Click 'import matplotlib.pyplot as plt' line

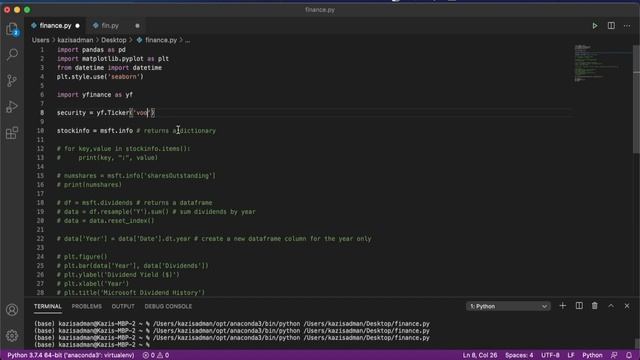(x=113, y=59)
